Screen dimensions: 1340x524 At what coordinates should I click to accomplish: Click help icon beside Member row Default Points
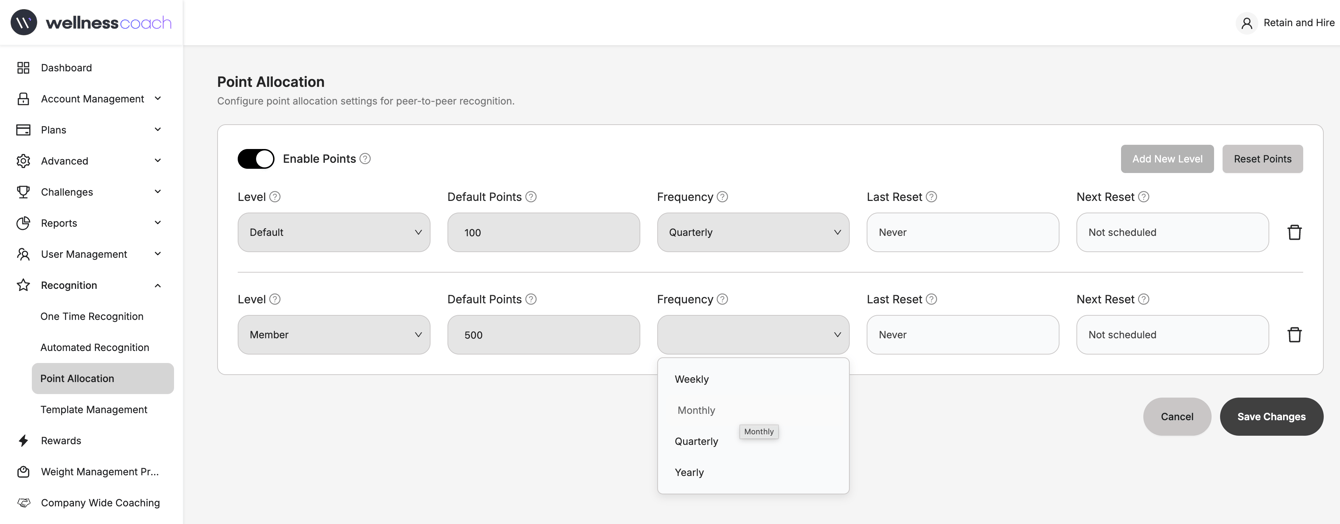click(x=531, y=299)
